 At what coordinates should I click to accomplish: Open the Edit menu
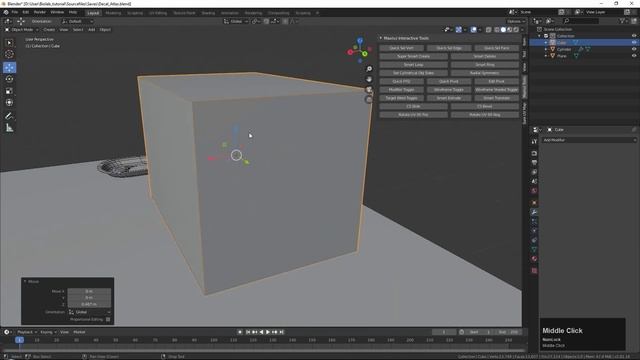26,13
